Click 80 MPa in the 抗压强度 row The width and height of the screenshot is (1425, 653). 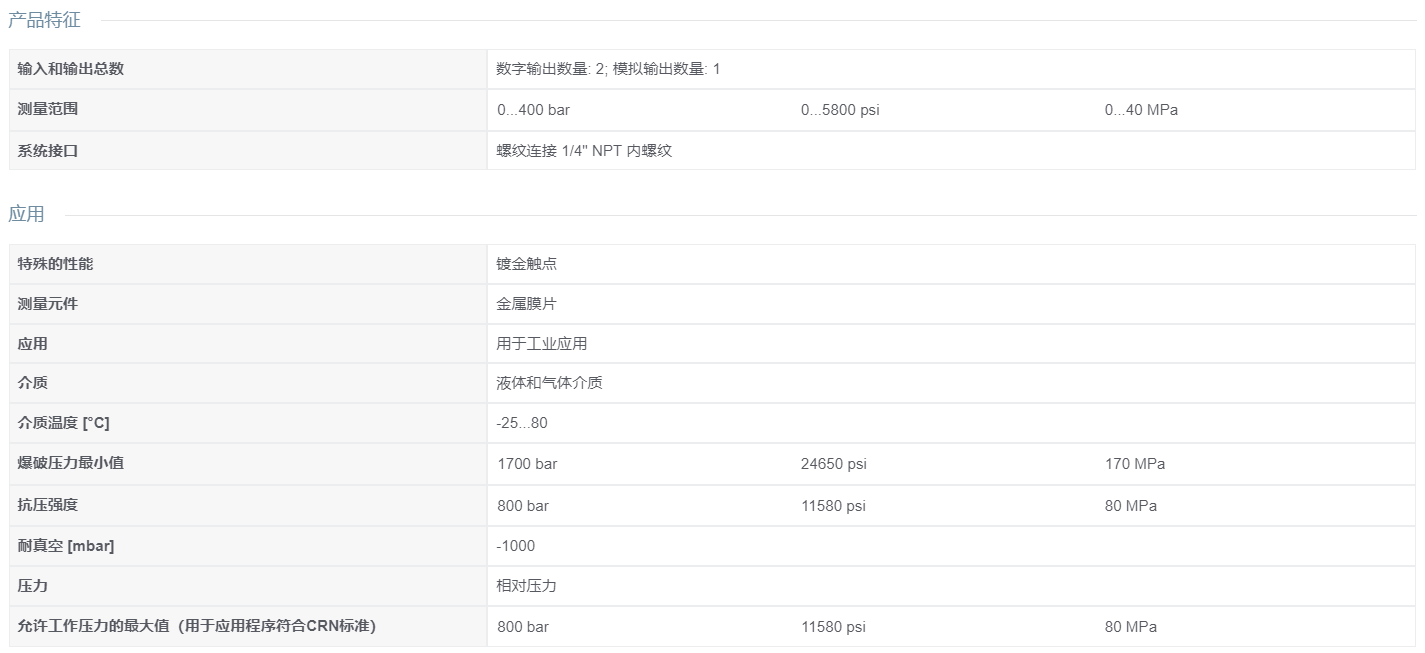pos(1131,506)
